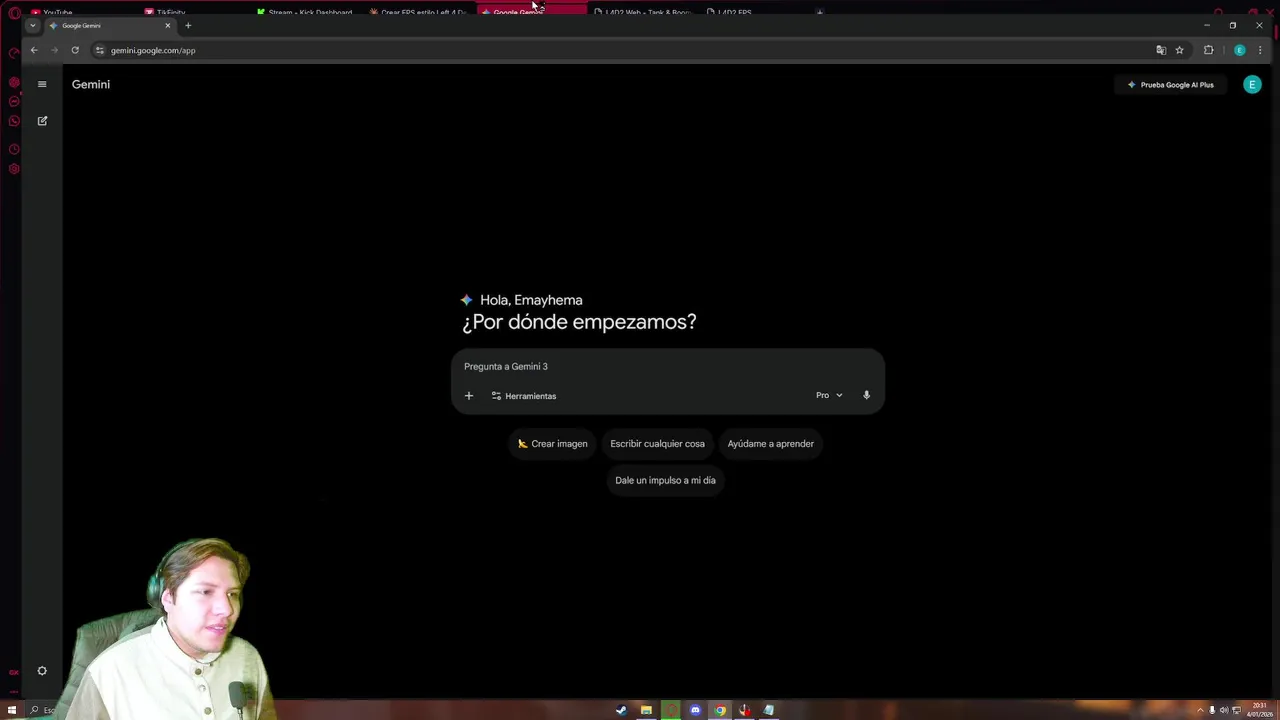
Task: Open the Chrome extensions puzzle icon
Action: tap(1208, 50)
